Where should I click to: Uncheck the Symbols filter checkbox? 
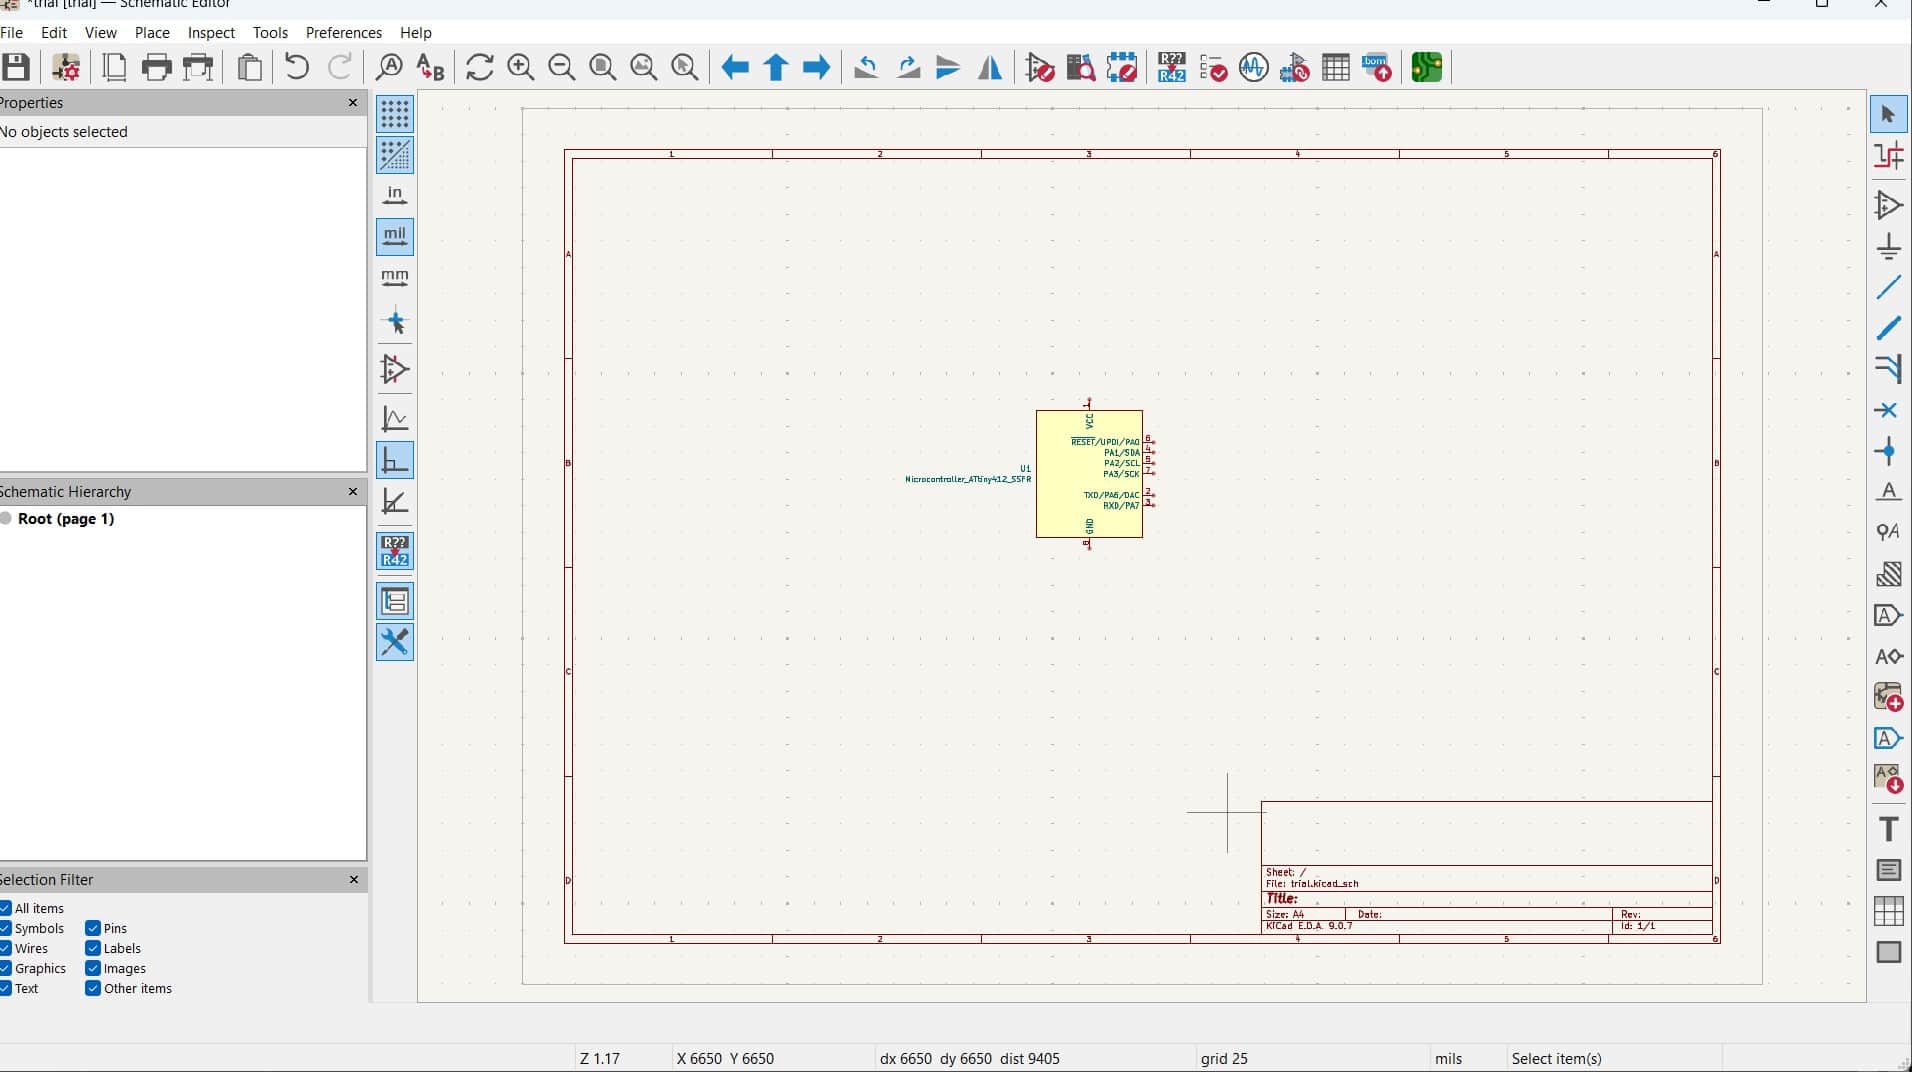click(x=6, y=928)
